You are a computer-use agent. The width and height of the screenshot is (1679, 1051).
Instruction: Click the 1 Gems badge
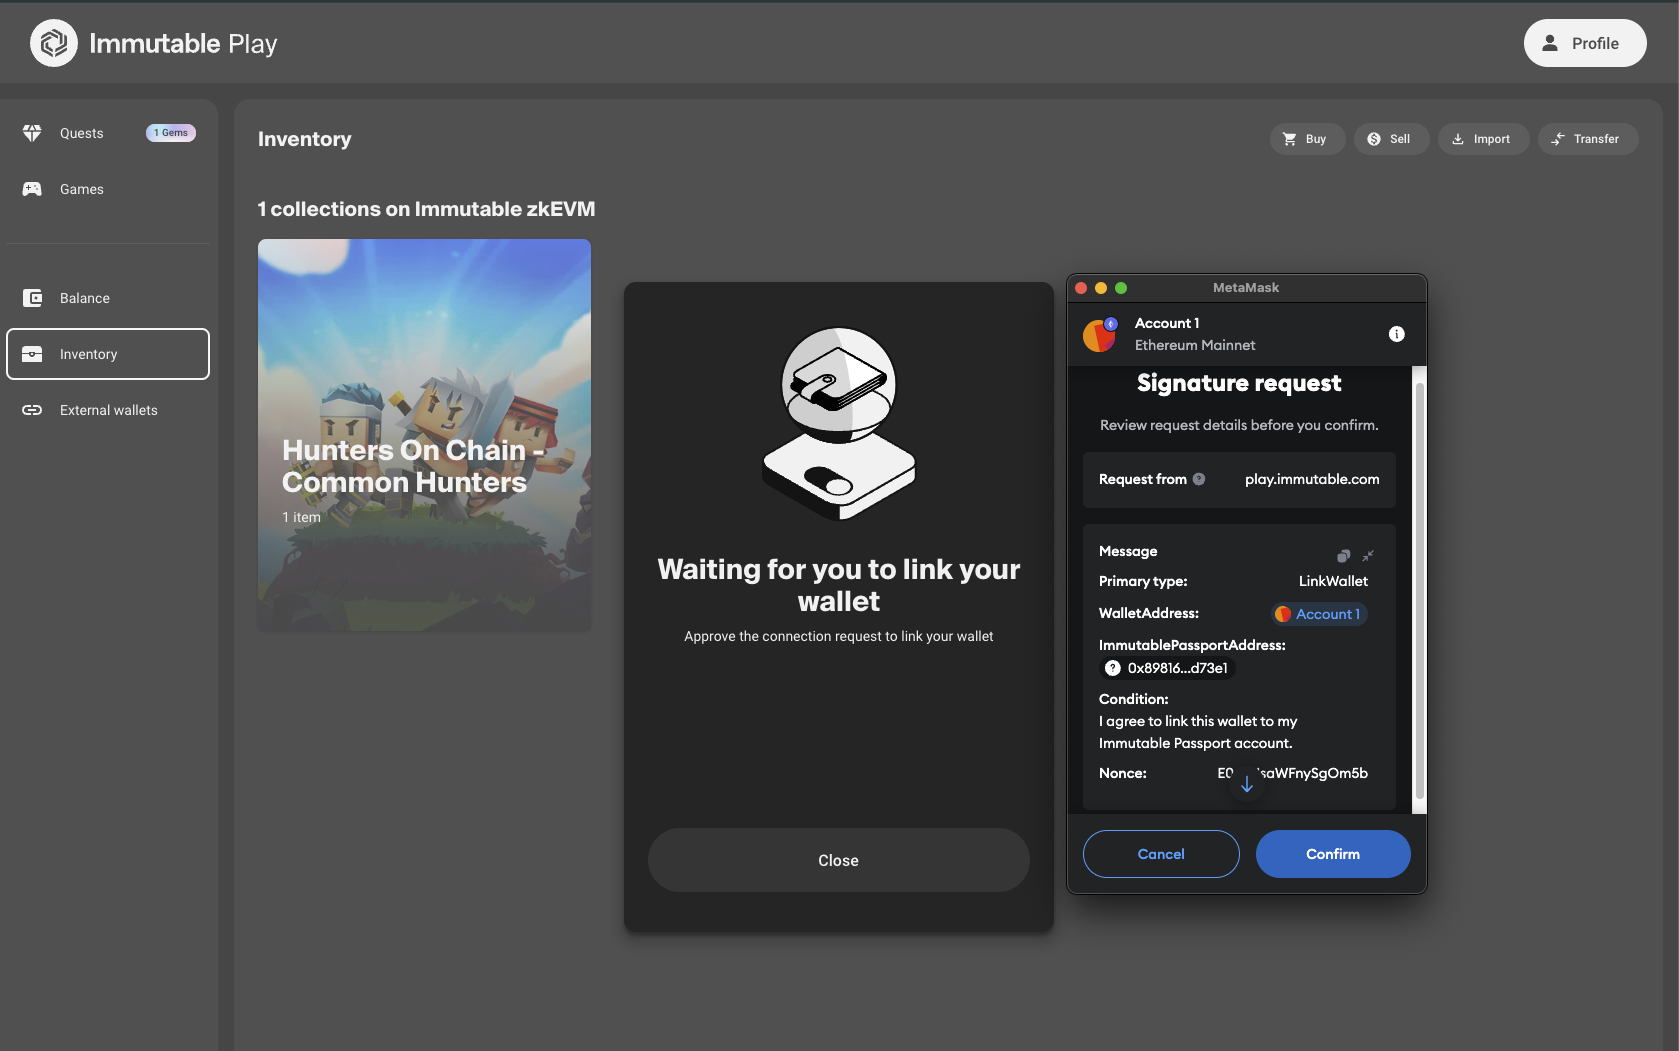point(171,133)
